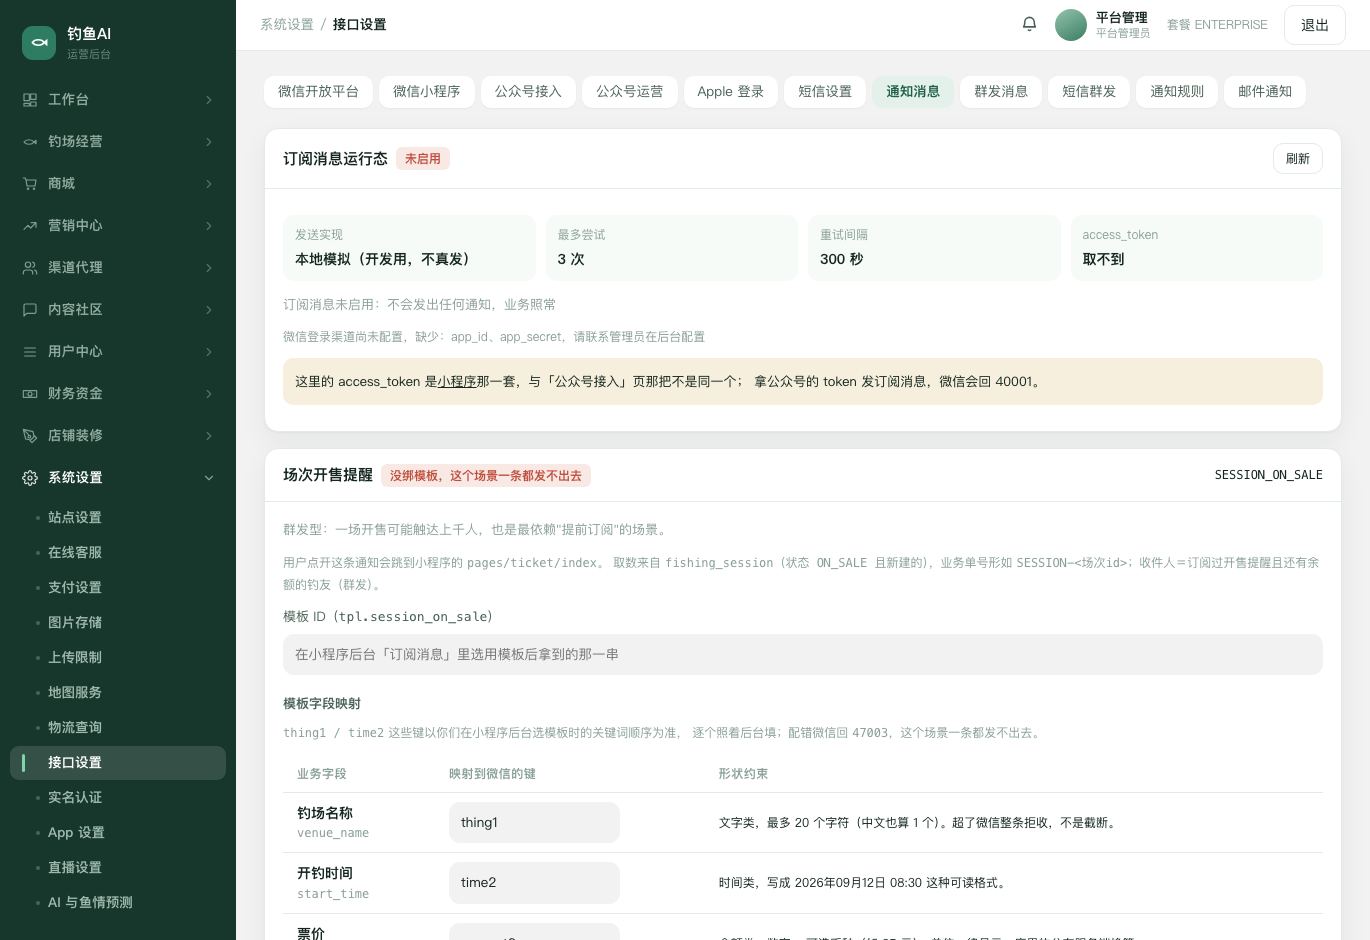
Task: Click the 用户中心 list icon
Action: pos(30,352)
